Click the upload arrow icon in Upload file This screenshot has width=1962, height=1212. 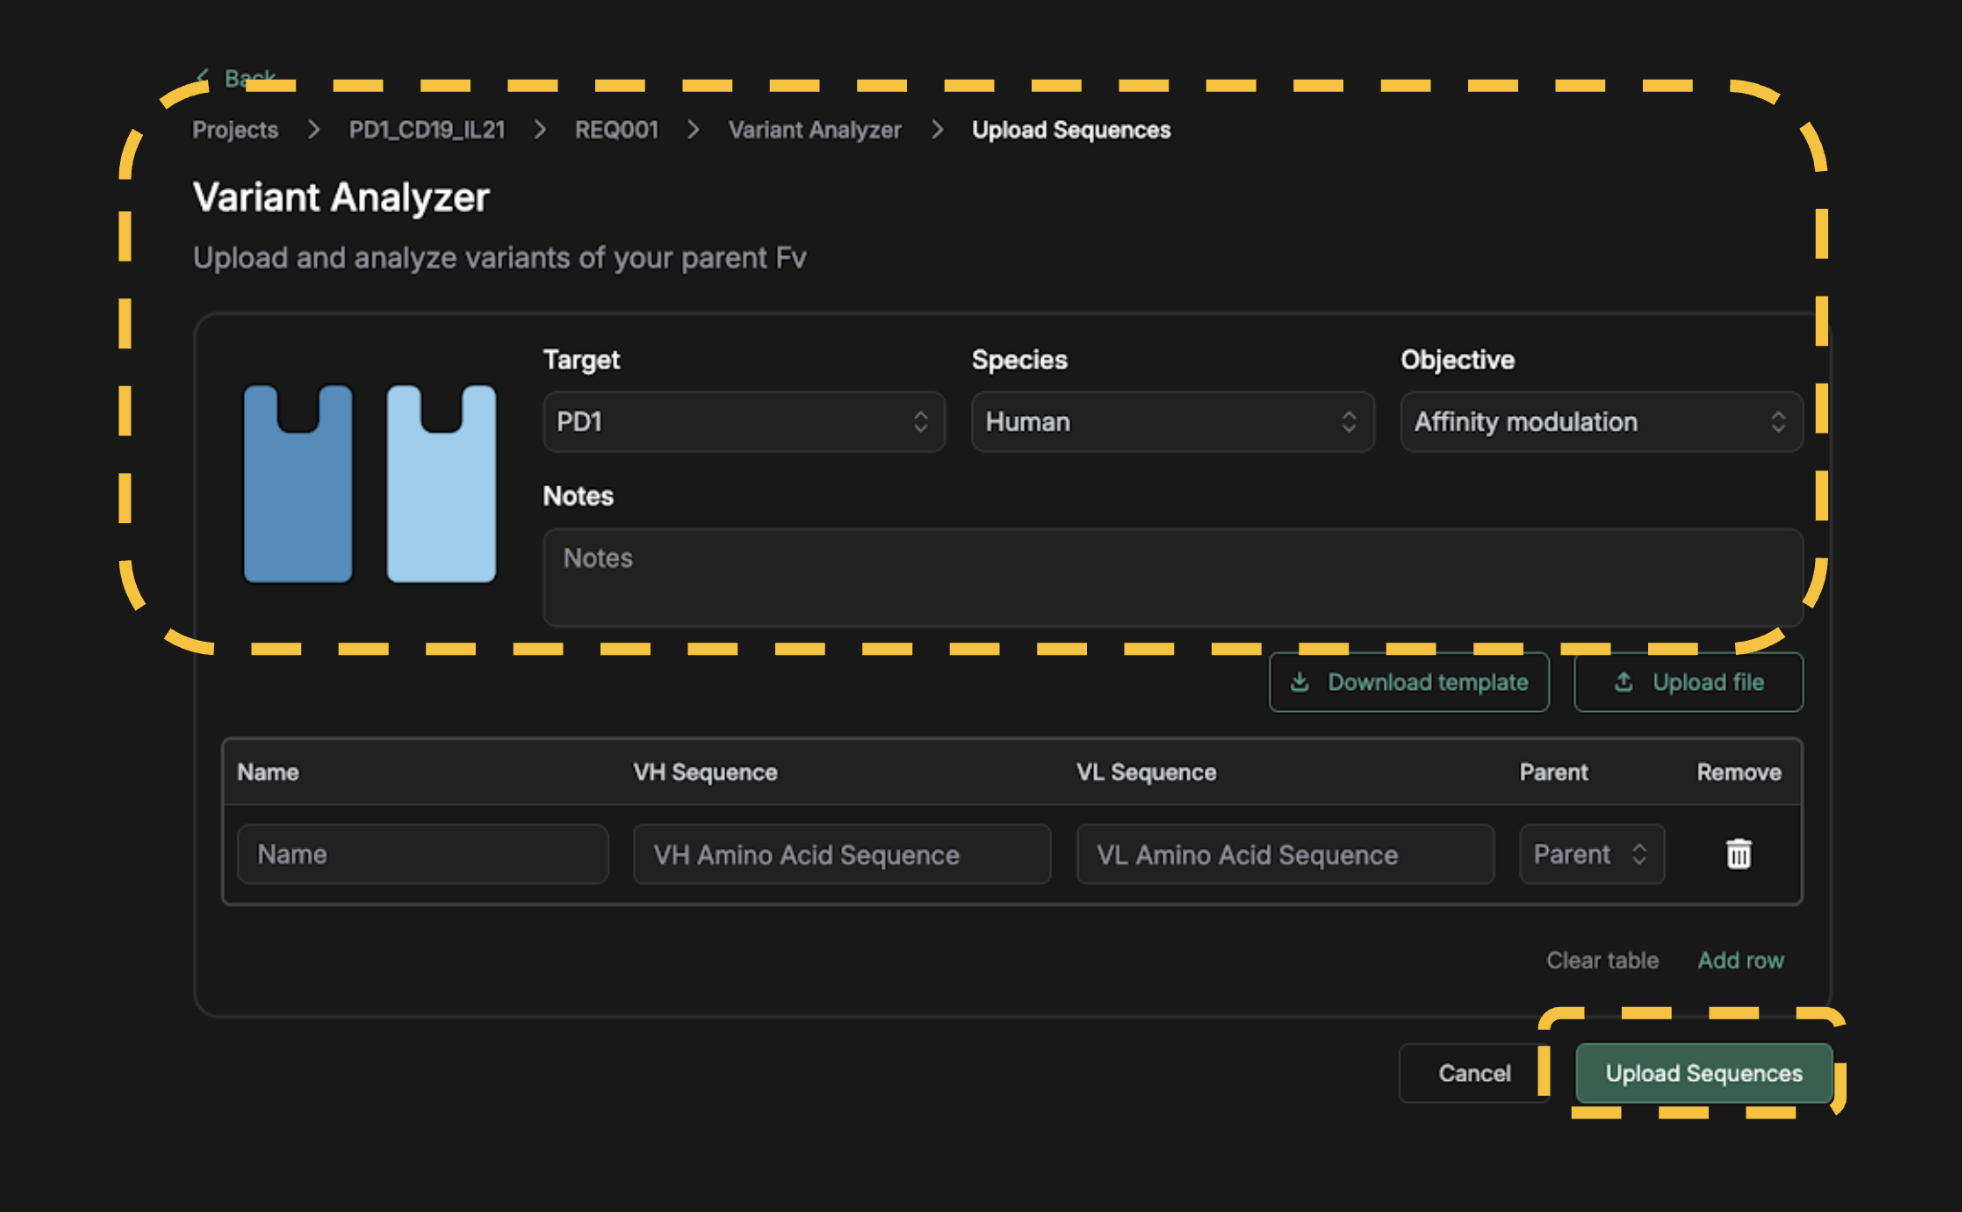(x=1623, y=682)
